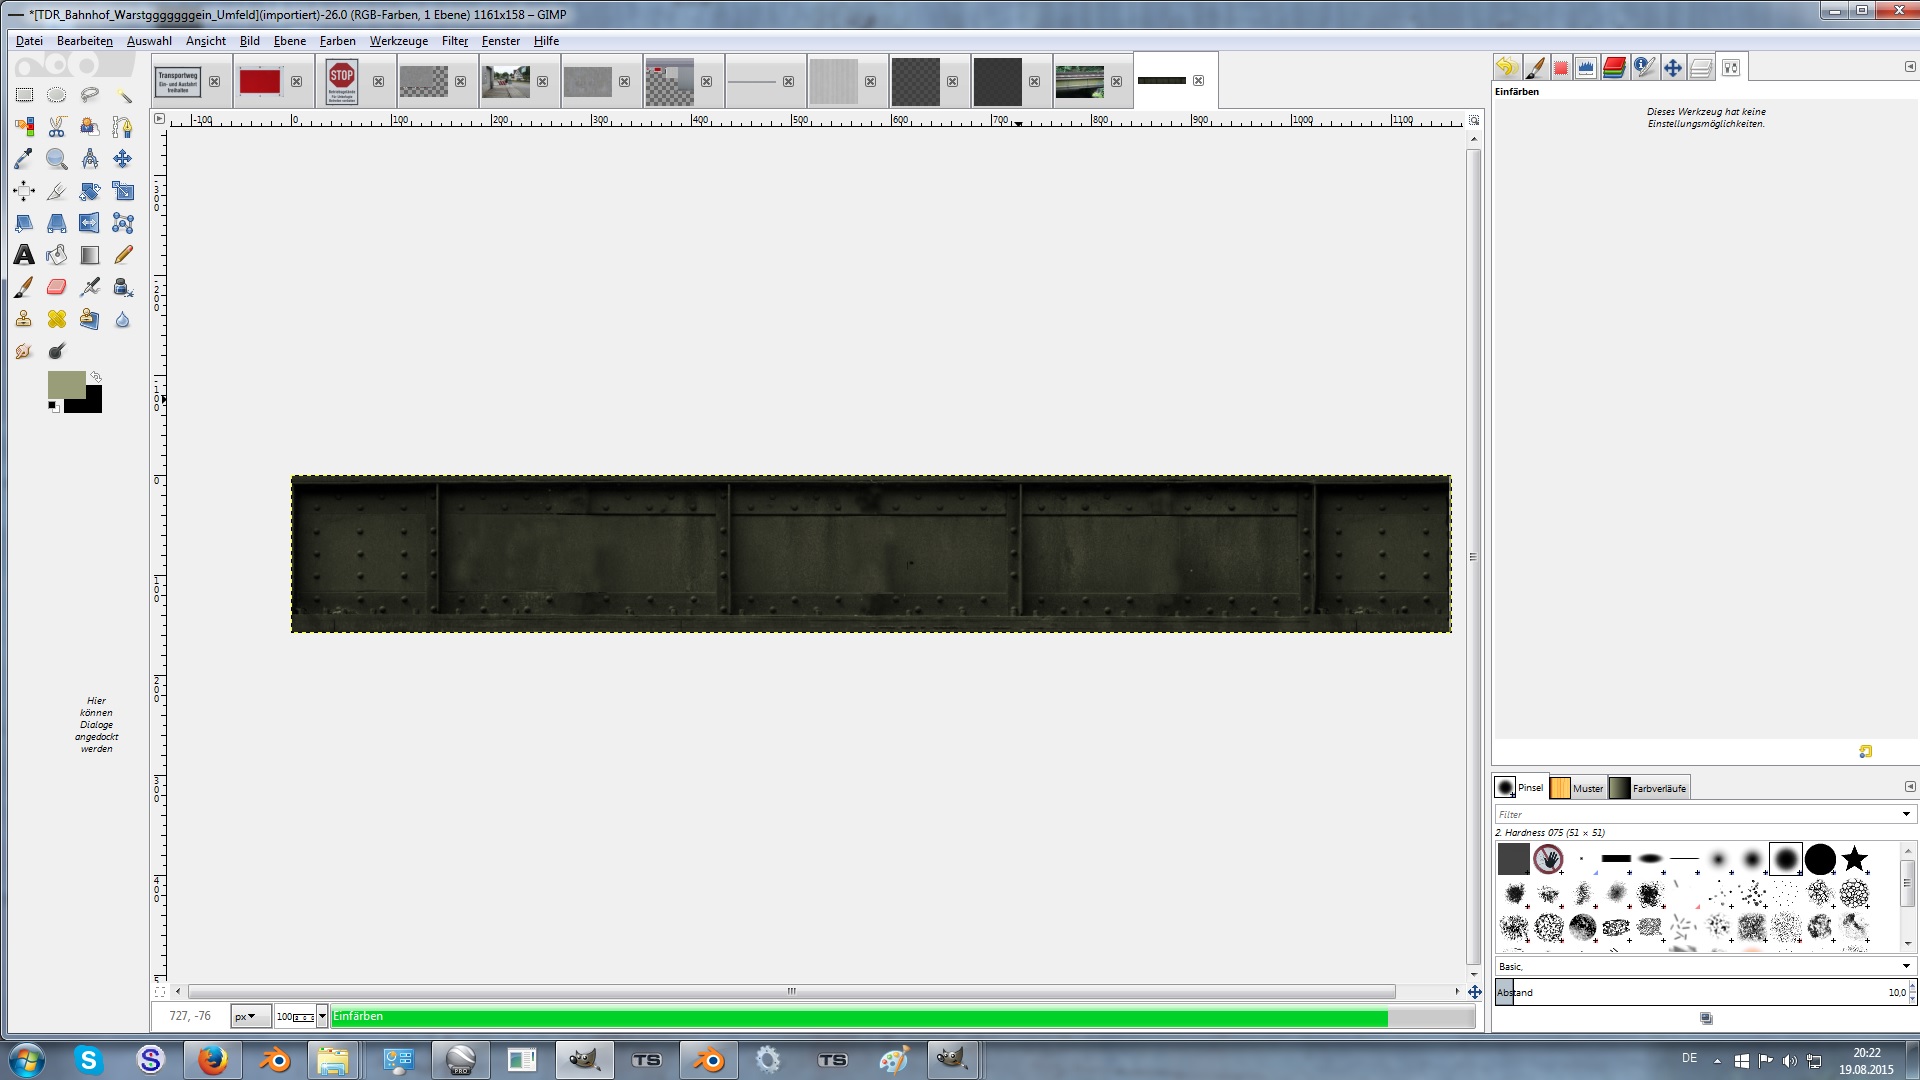
Task: Expand the Basic brush tag dropdown
Action: click(1906, 966)
